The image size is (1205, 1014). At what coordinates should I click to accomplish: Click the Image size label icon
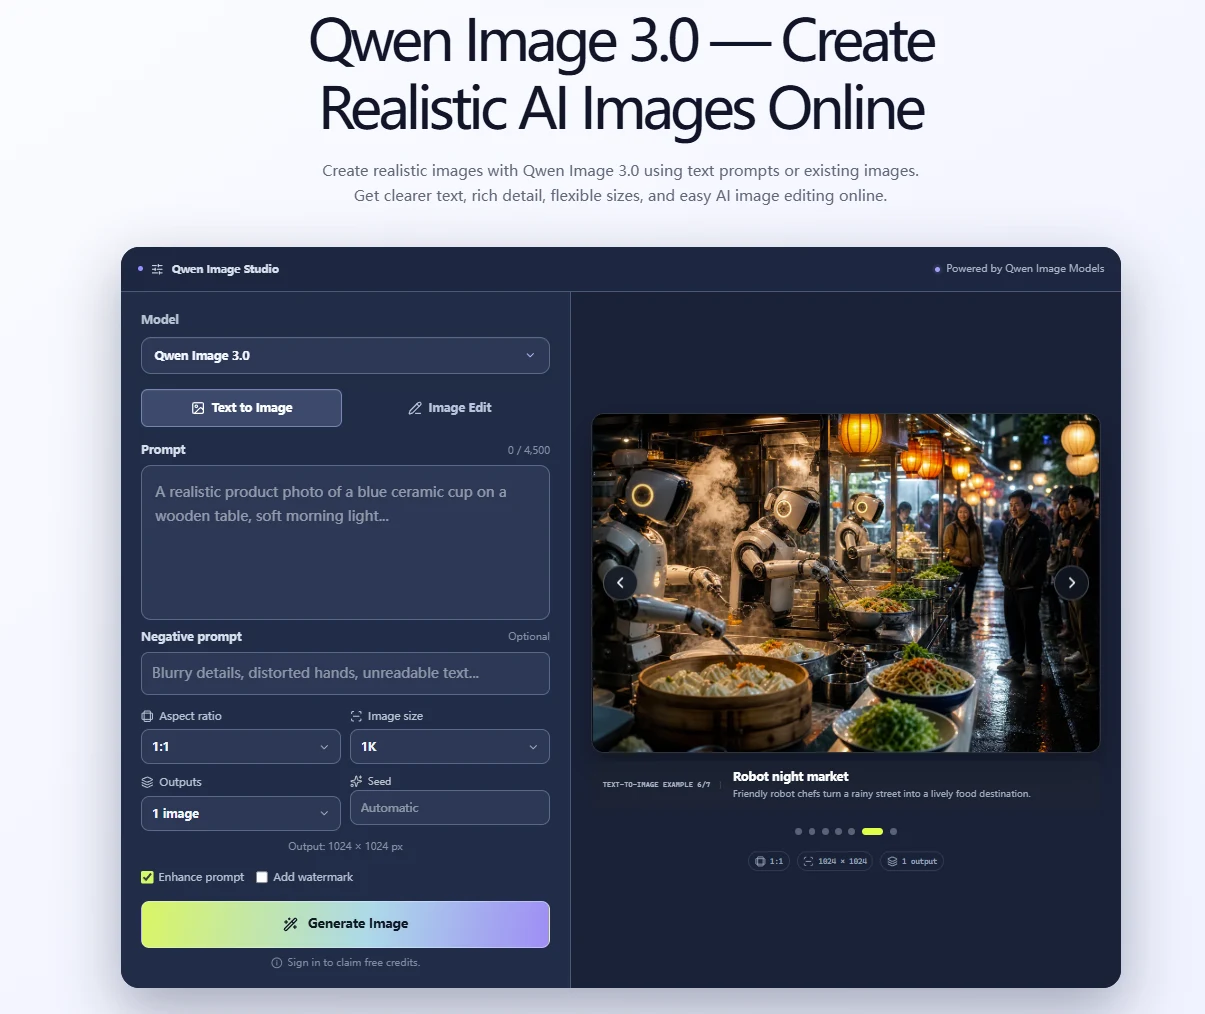(356, 716)
